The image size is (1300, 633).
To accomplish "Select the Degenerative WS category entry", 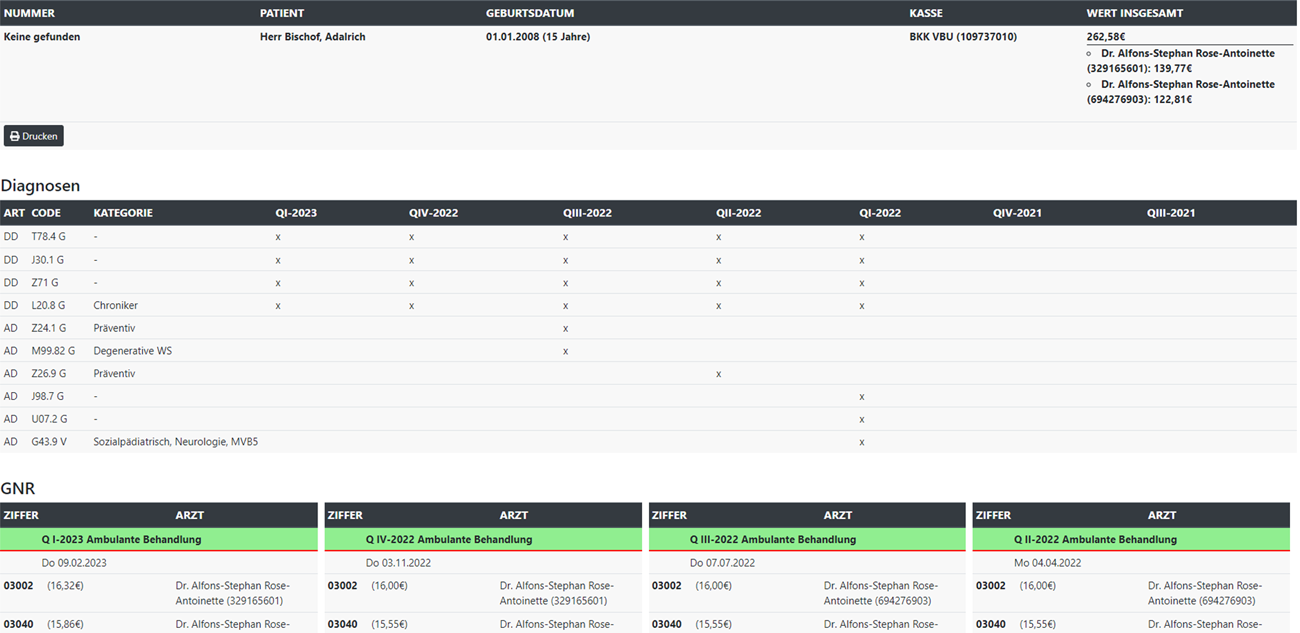I will (x=133, y=351).
